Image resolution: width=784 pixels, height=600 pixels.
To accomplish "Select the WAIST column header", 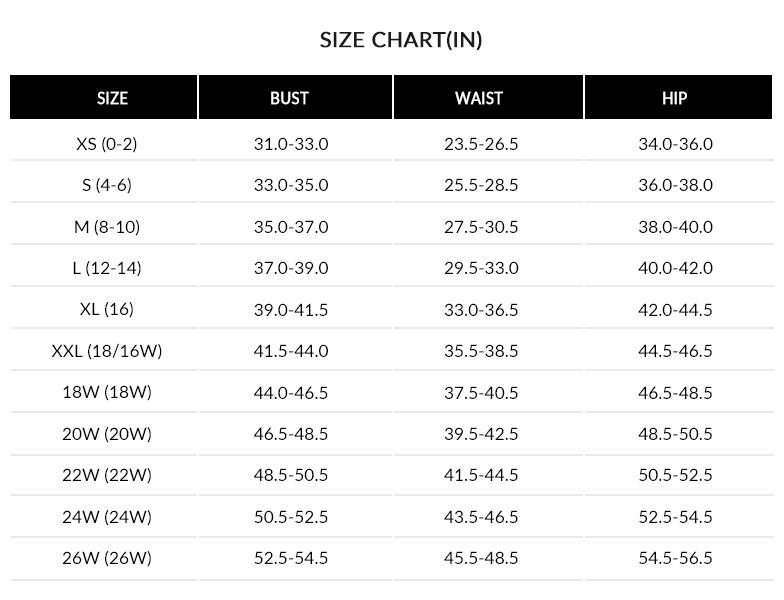I will 479,98.
